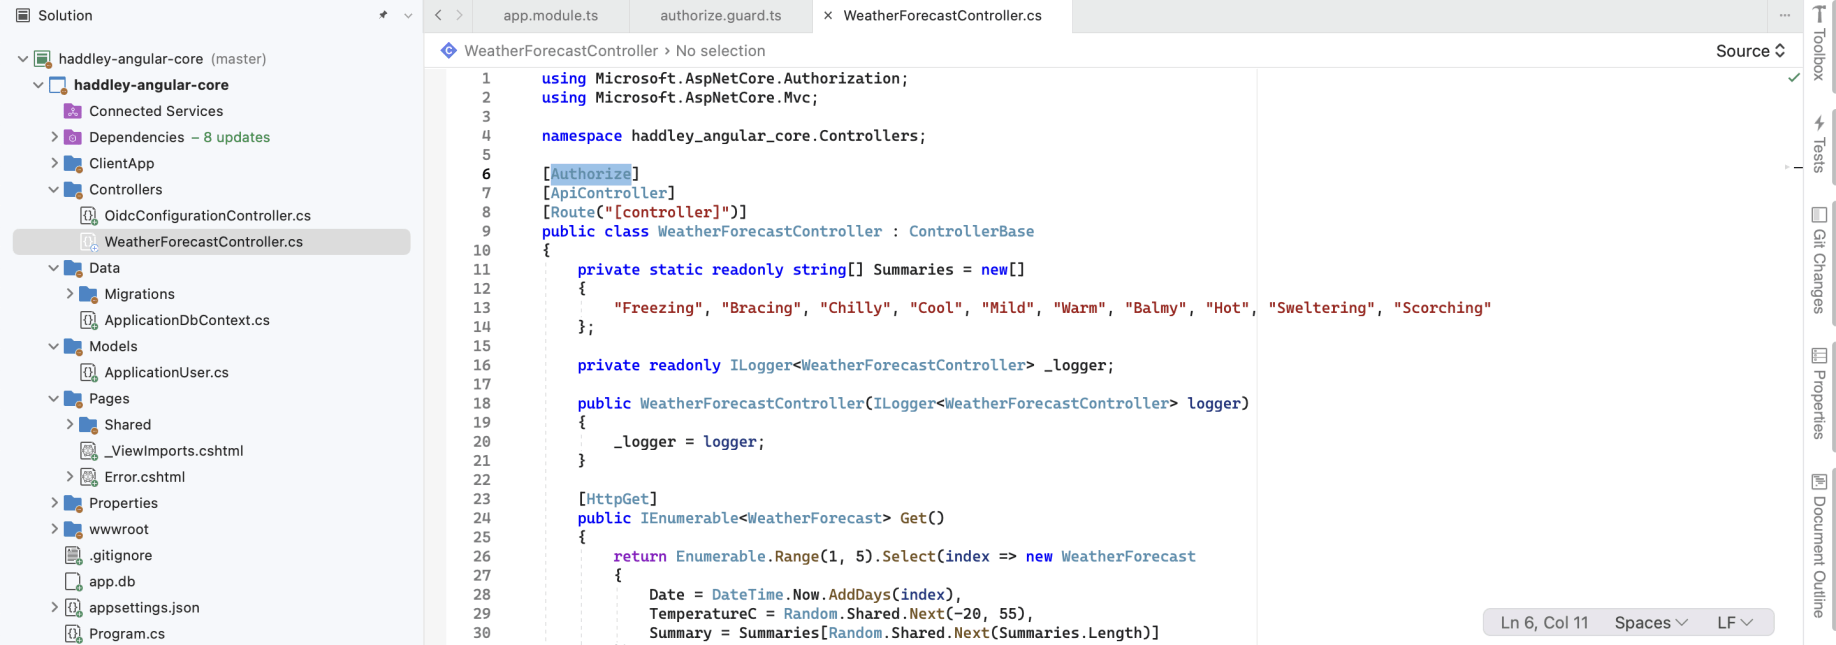Click line number 18 in gutter

(x=481, y=403)
